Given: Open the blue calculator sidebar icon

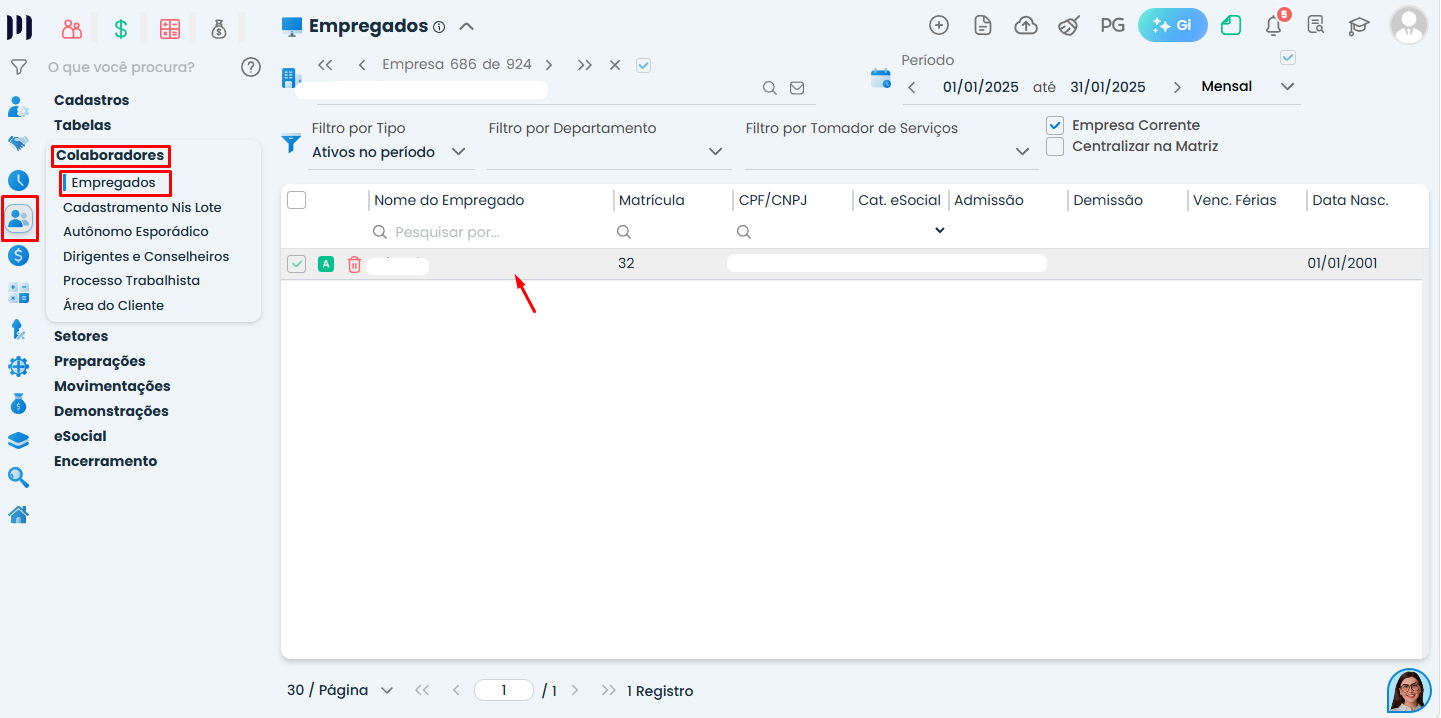Looking at the screenshot, I should point(18,293).
